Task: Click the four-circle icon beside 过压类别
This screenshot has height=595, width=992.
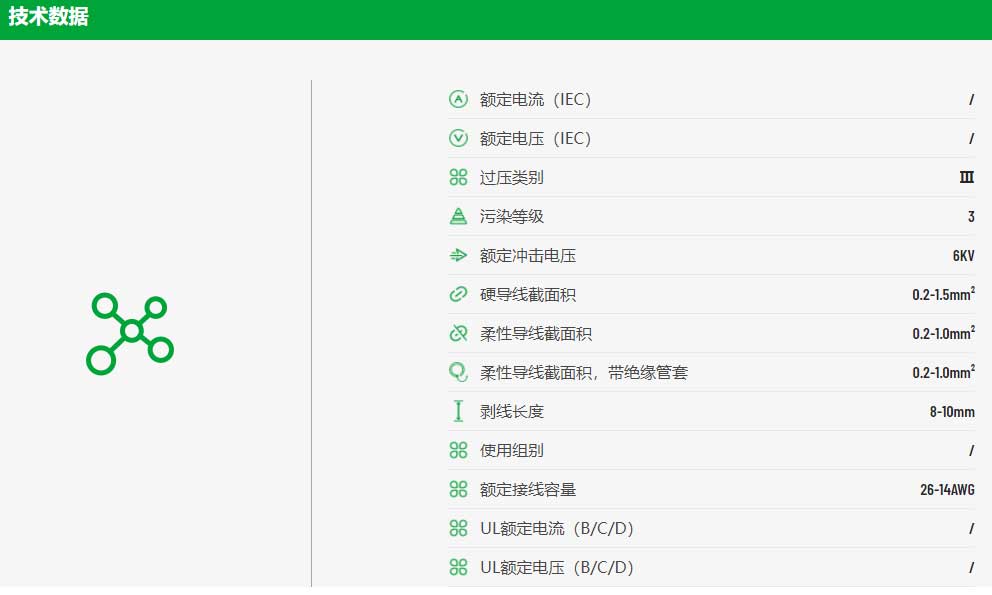Action: (x=458, y=177)
